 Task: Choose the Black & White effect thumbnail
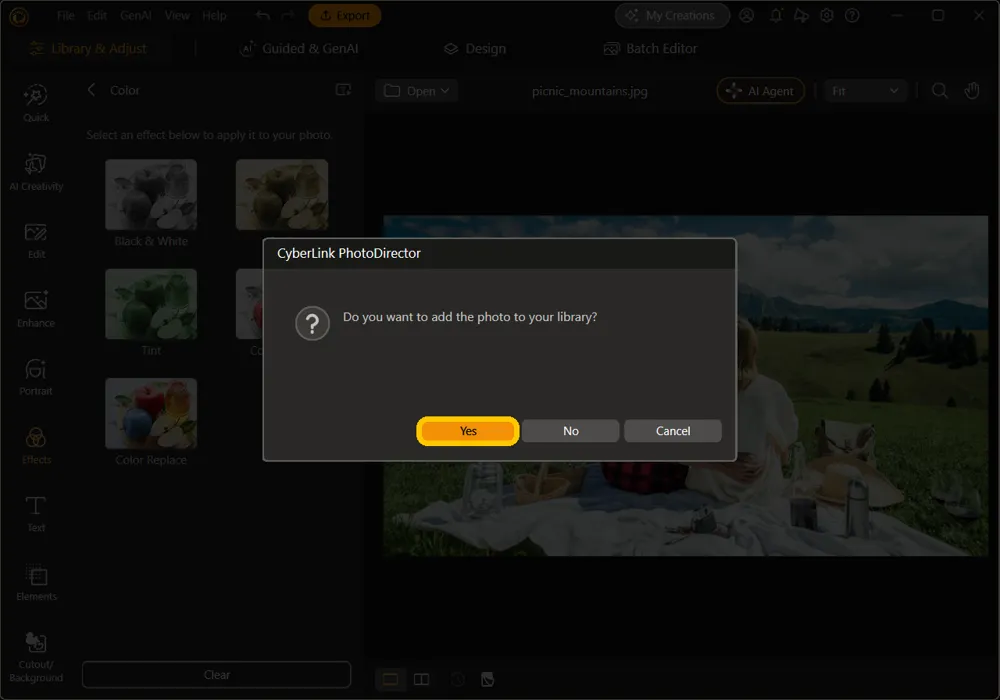tap(151, 194)
